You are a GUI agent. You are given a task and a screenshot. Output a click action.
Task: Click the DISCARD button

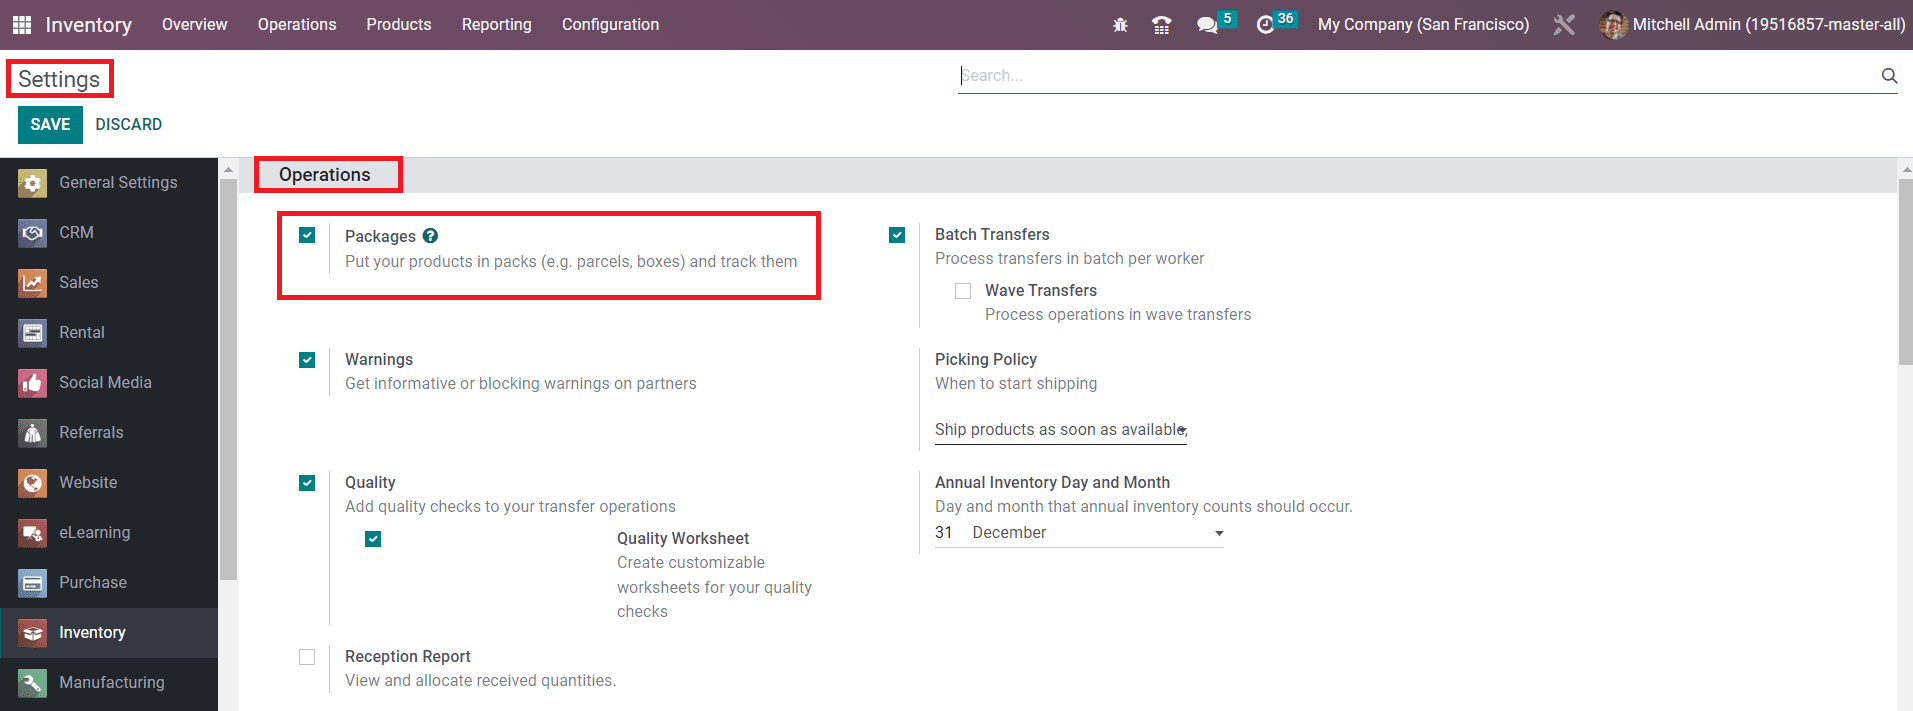point(129,125)
